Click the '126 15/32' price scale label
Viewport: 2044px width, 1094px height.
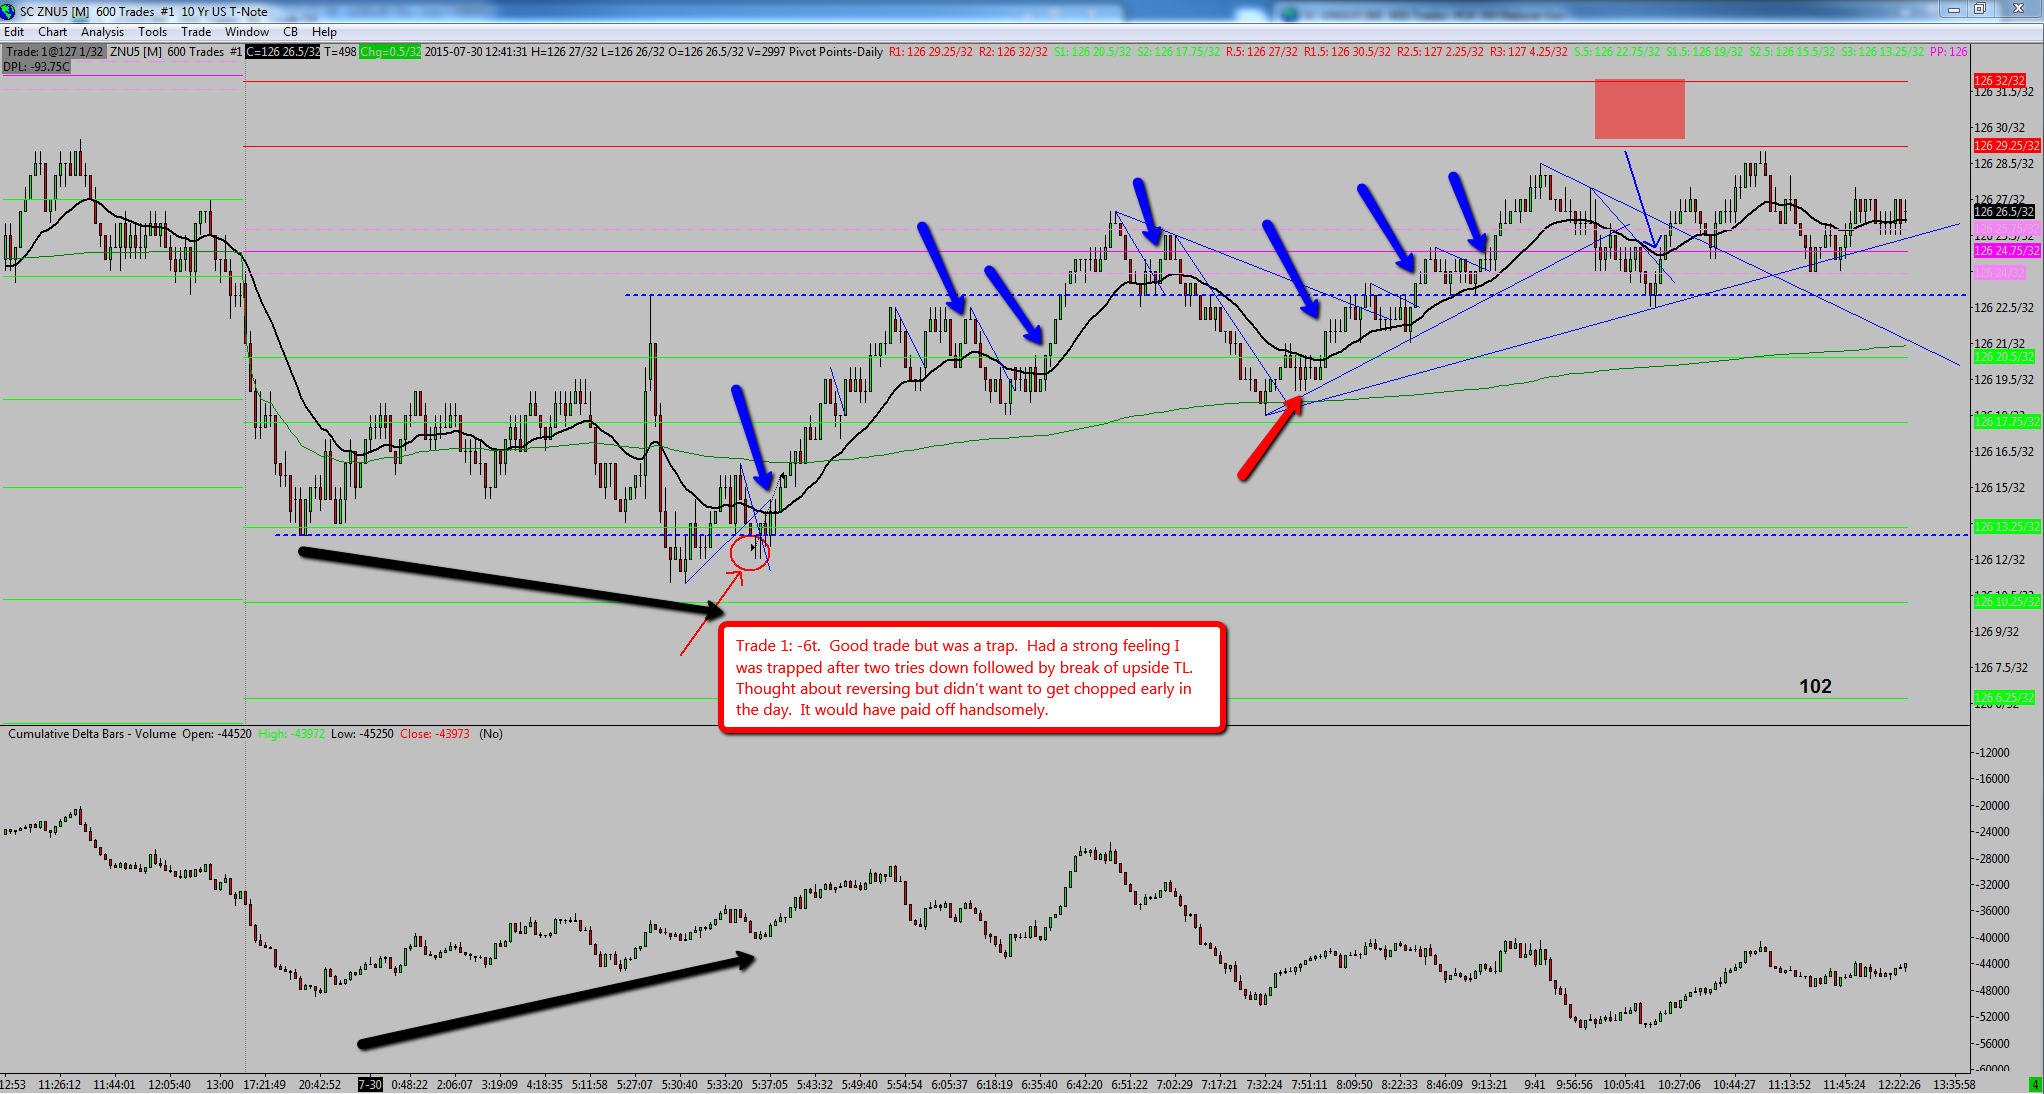click(x=1999, y=488)
